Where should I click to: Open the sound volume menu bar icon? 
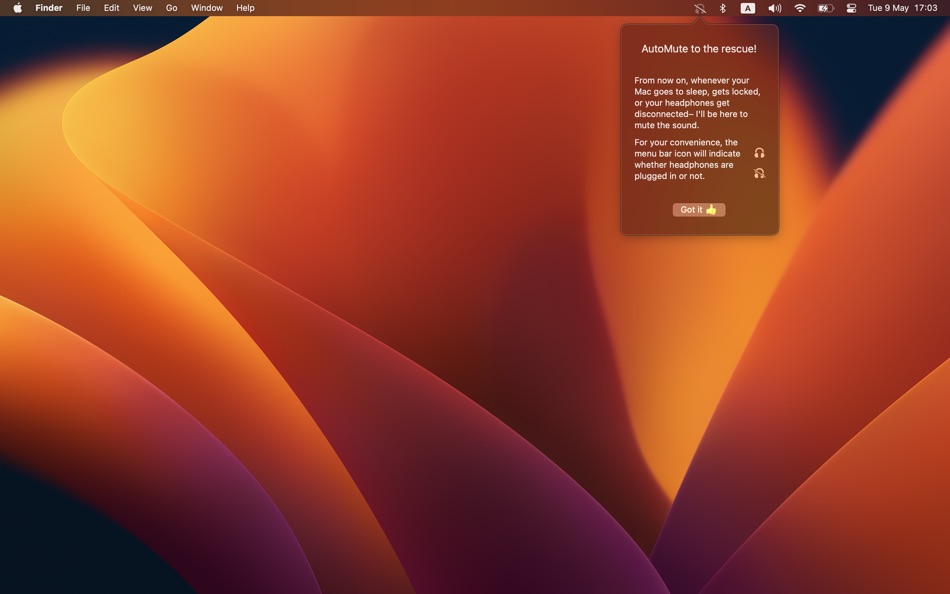click(x=774, y=8)
